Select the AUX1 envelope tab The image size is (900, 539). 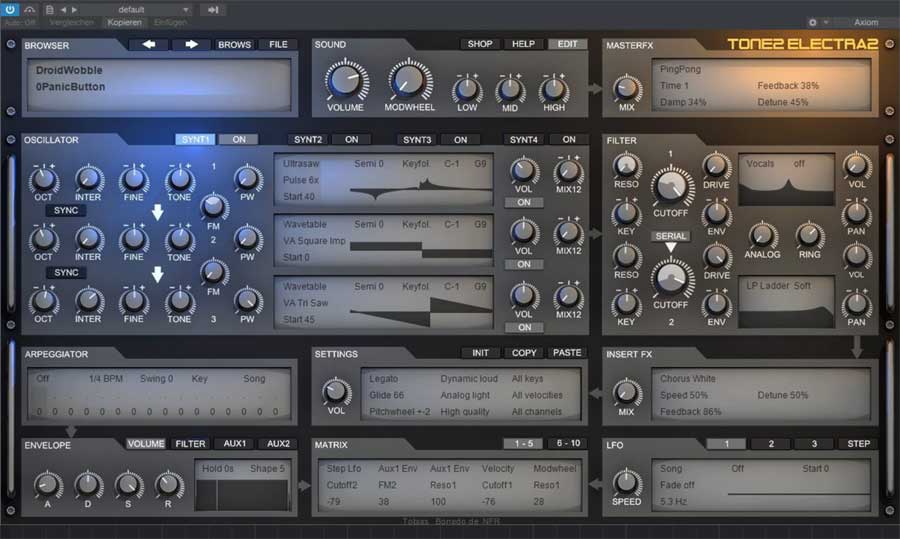(235, 444)
